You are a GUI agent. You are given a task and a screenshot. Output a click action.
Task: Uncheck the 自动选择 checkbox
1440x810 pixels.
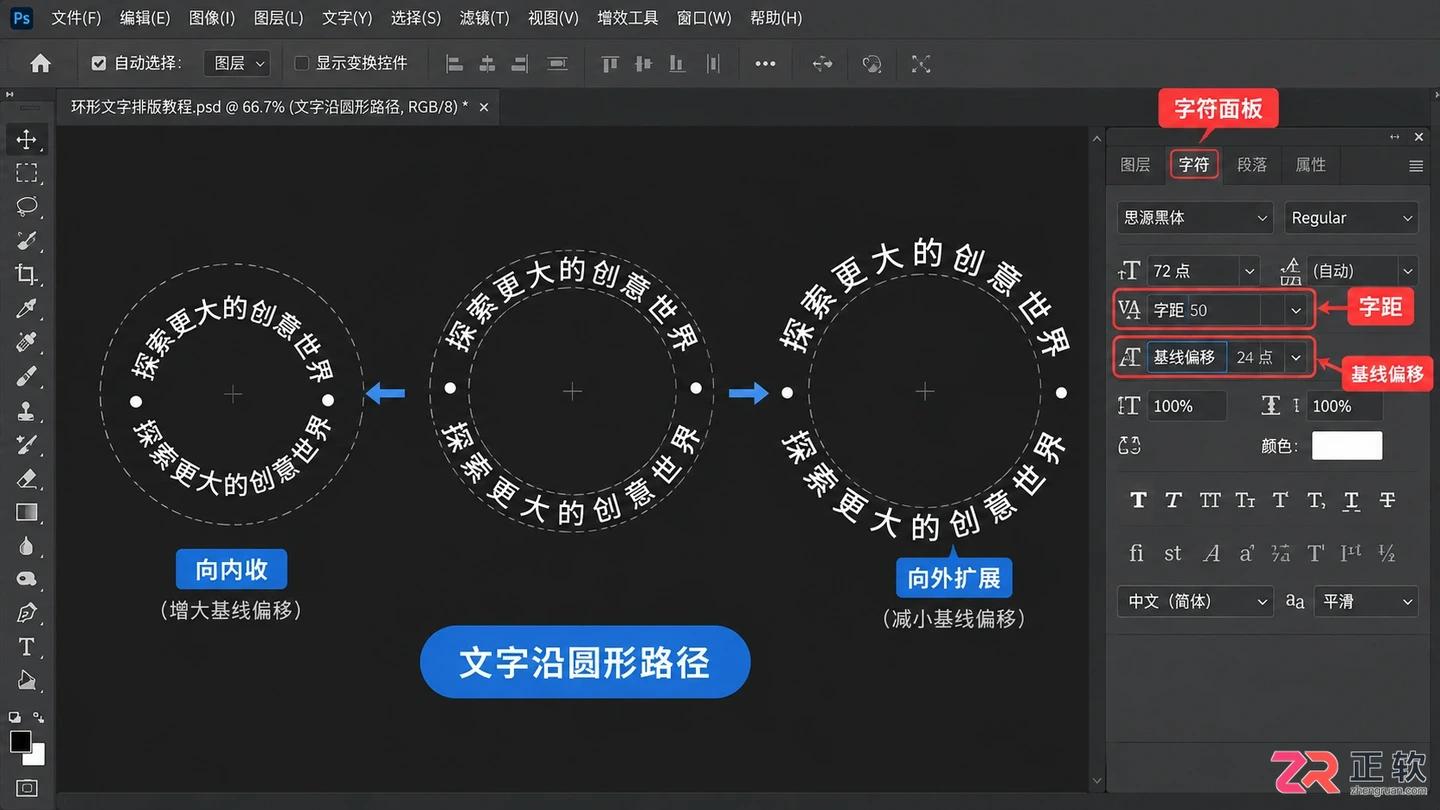pyautogui.click(x=98, y=63)
